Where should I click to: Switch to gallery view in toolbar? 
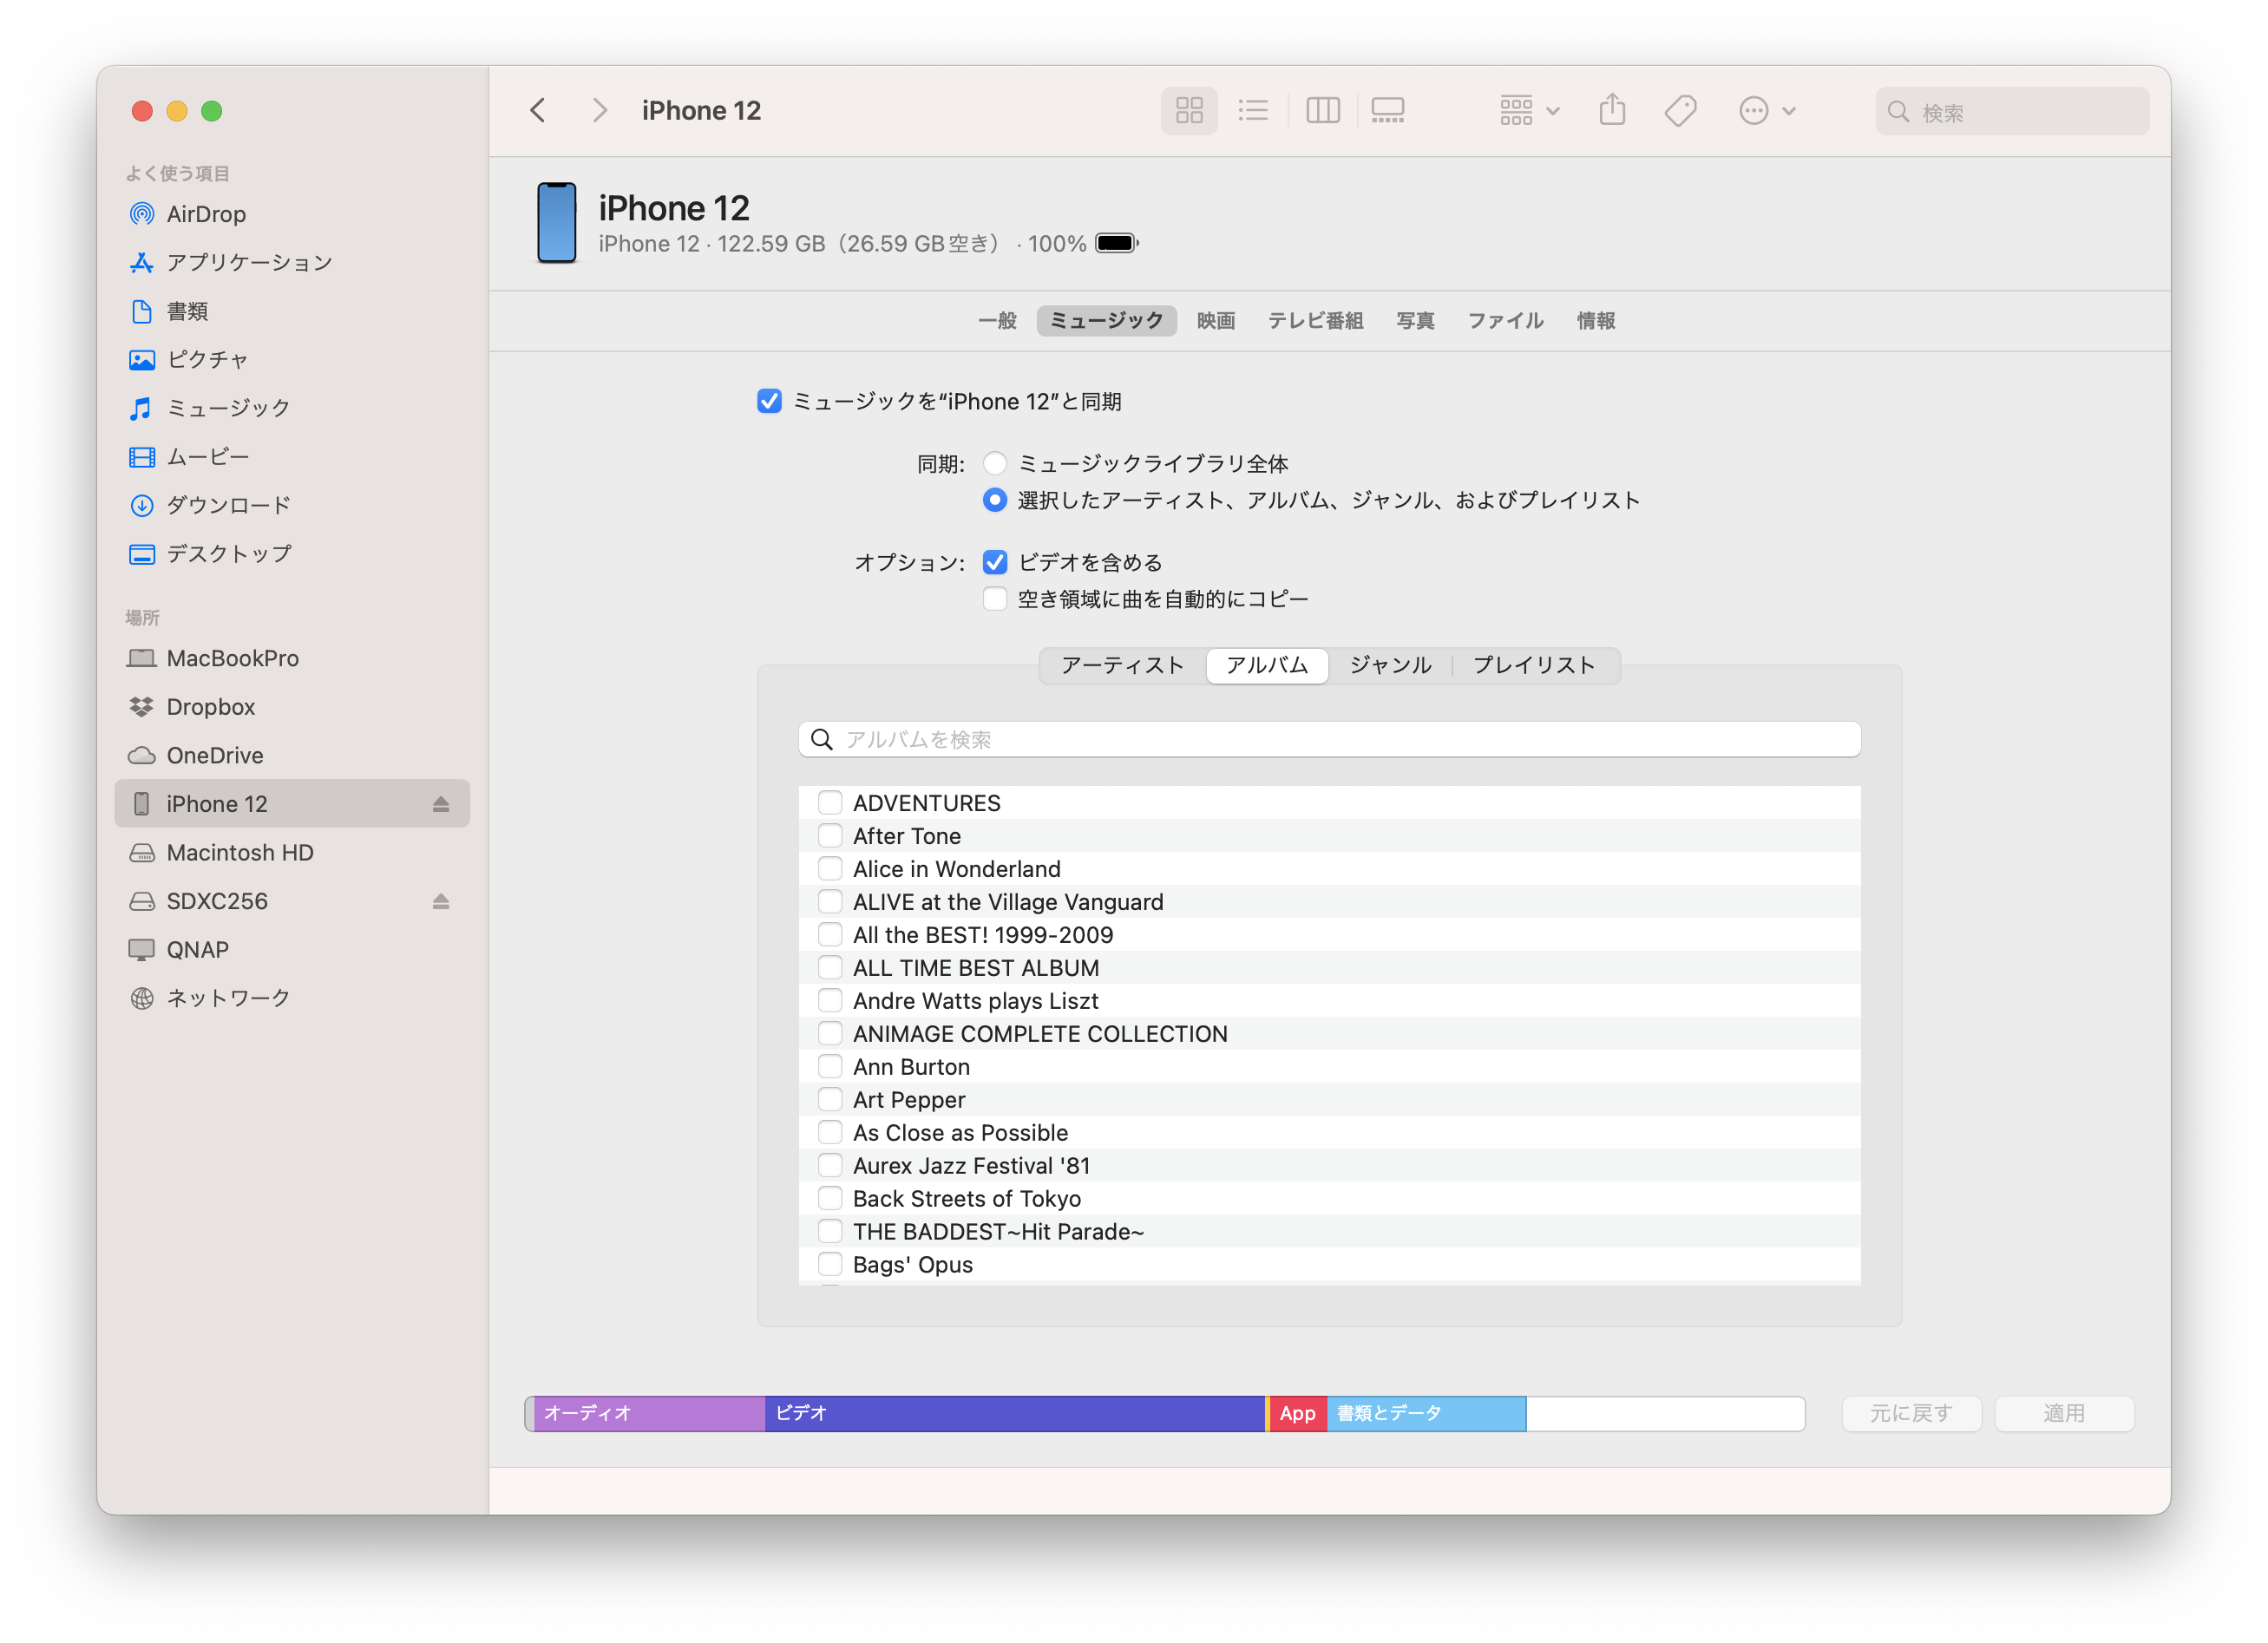(x=1387, y=110)
